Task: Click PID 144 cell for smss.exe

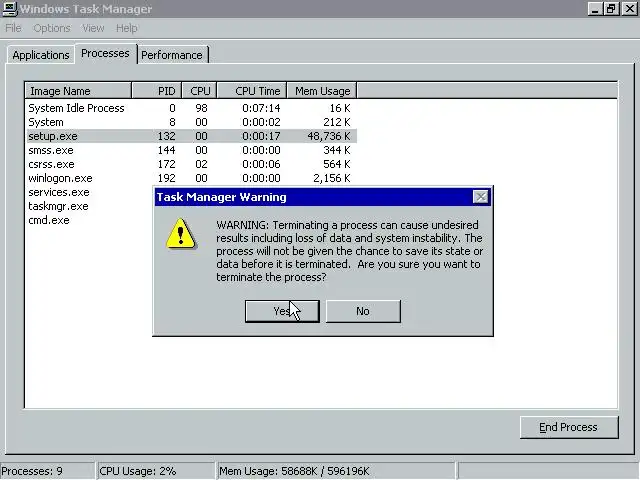Action: click(167, 150)
